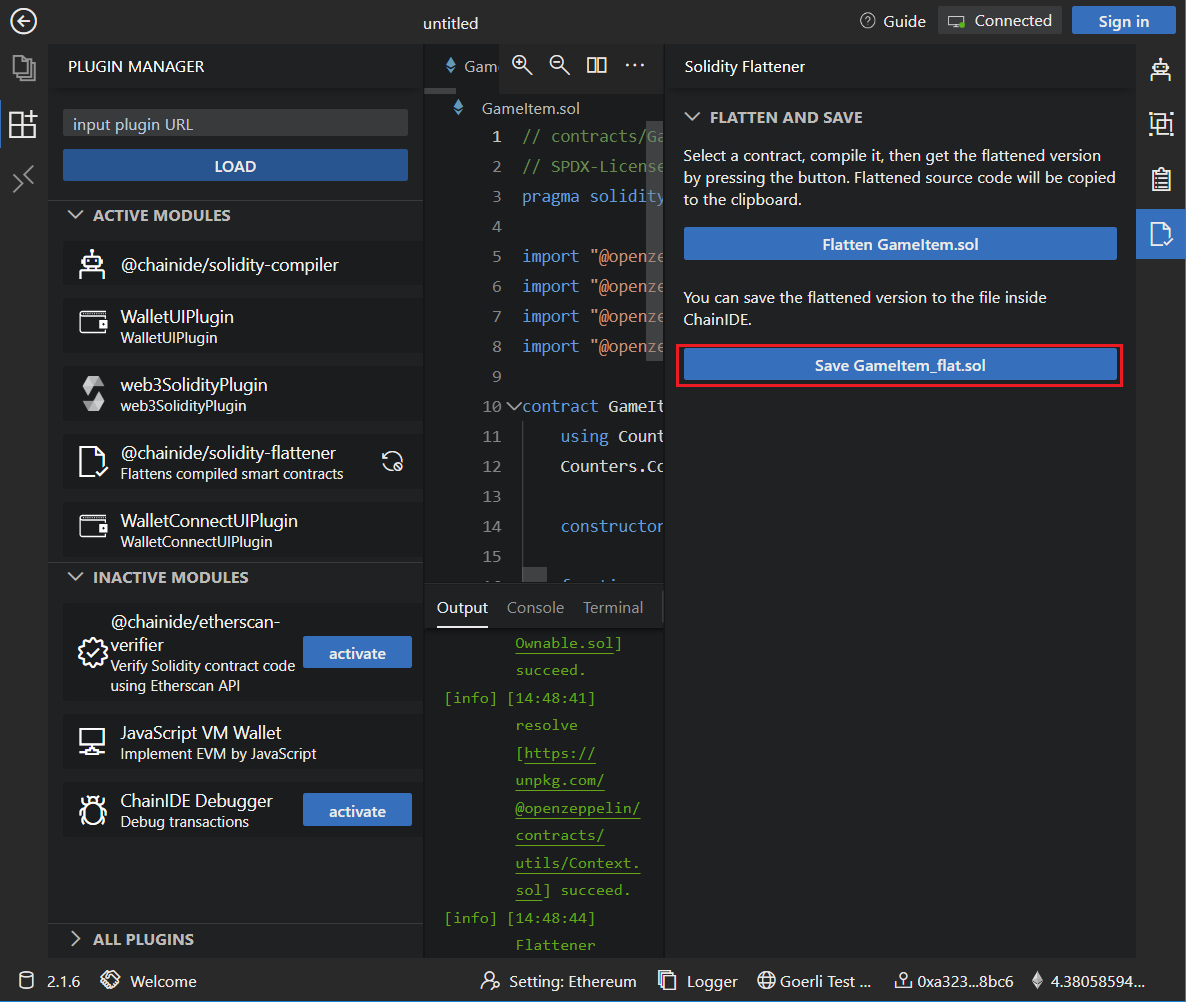Open the compiler robot icon in right sidebar
1186x1002 pixels.
[1160, 69]
